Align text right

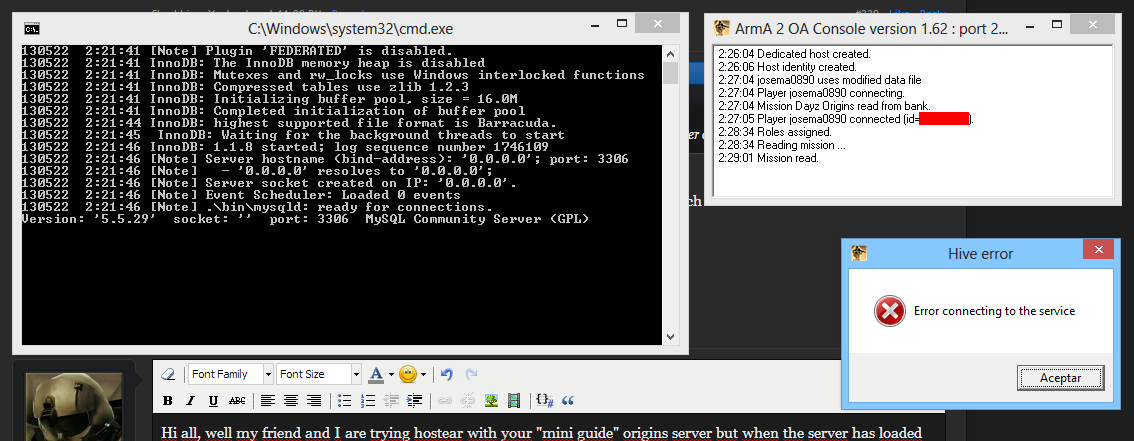tap(314, 401)
